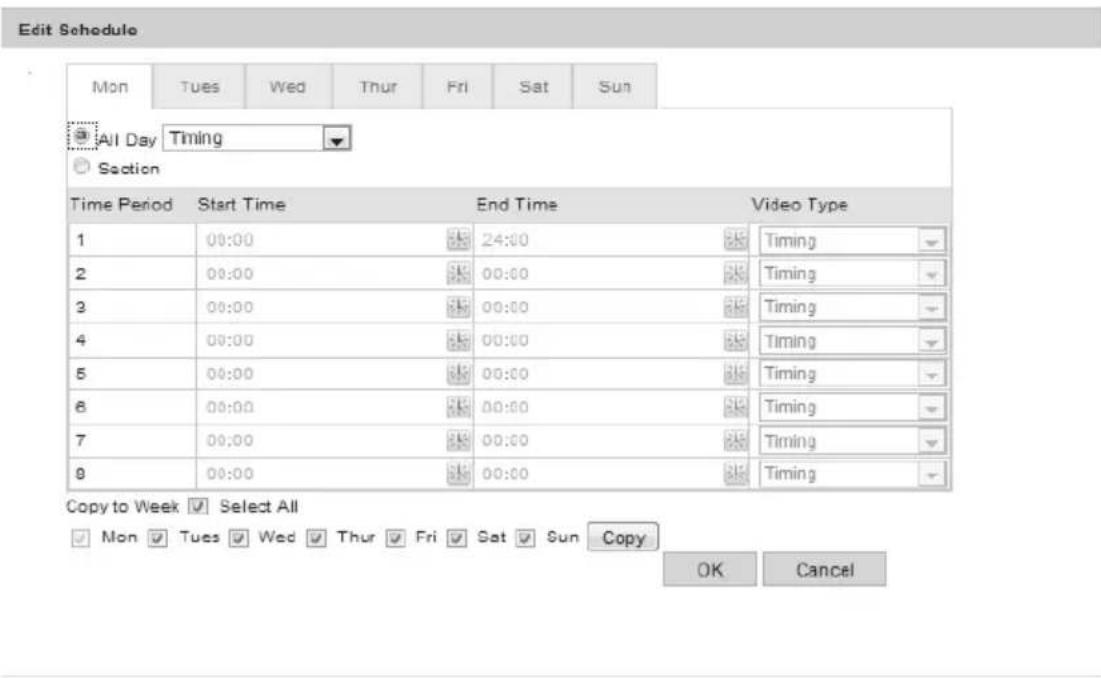Toggle the Sun copy checkbox
1101x678 pixels.
pos(526,538)
